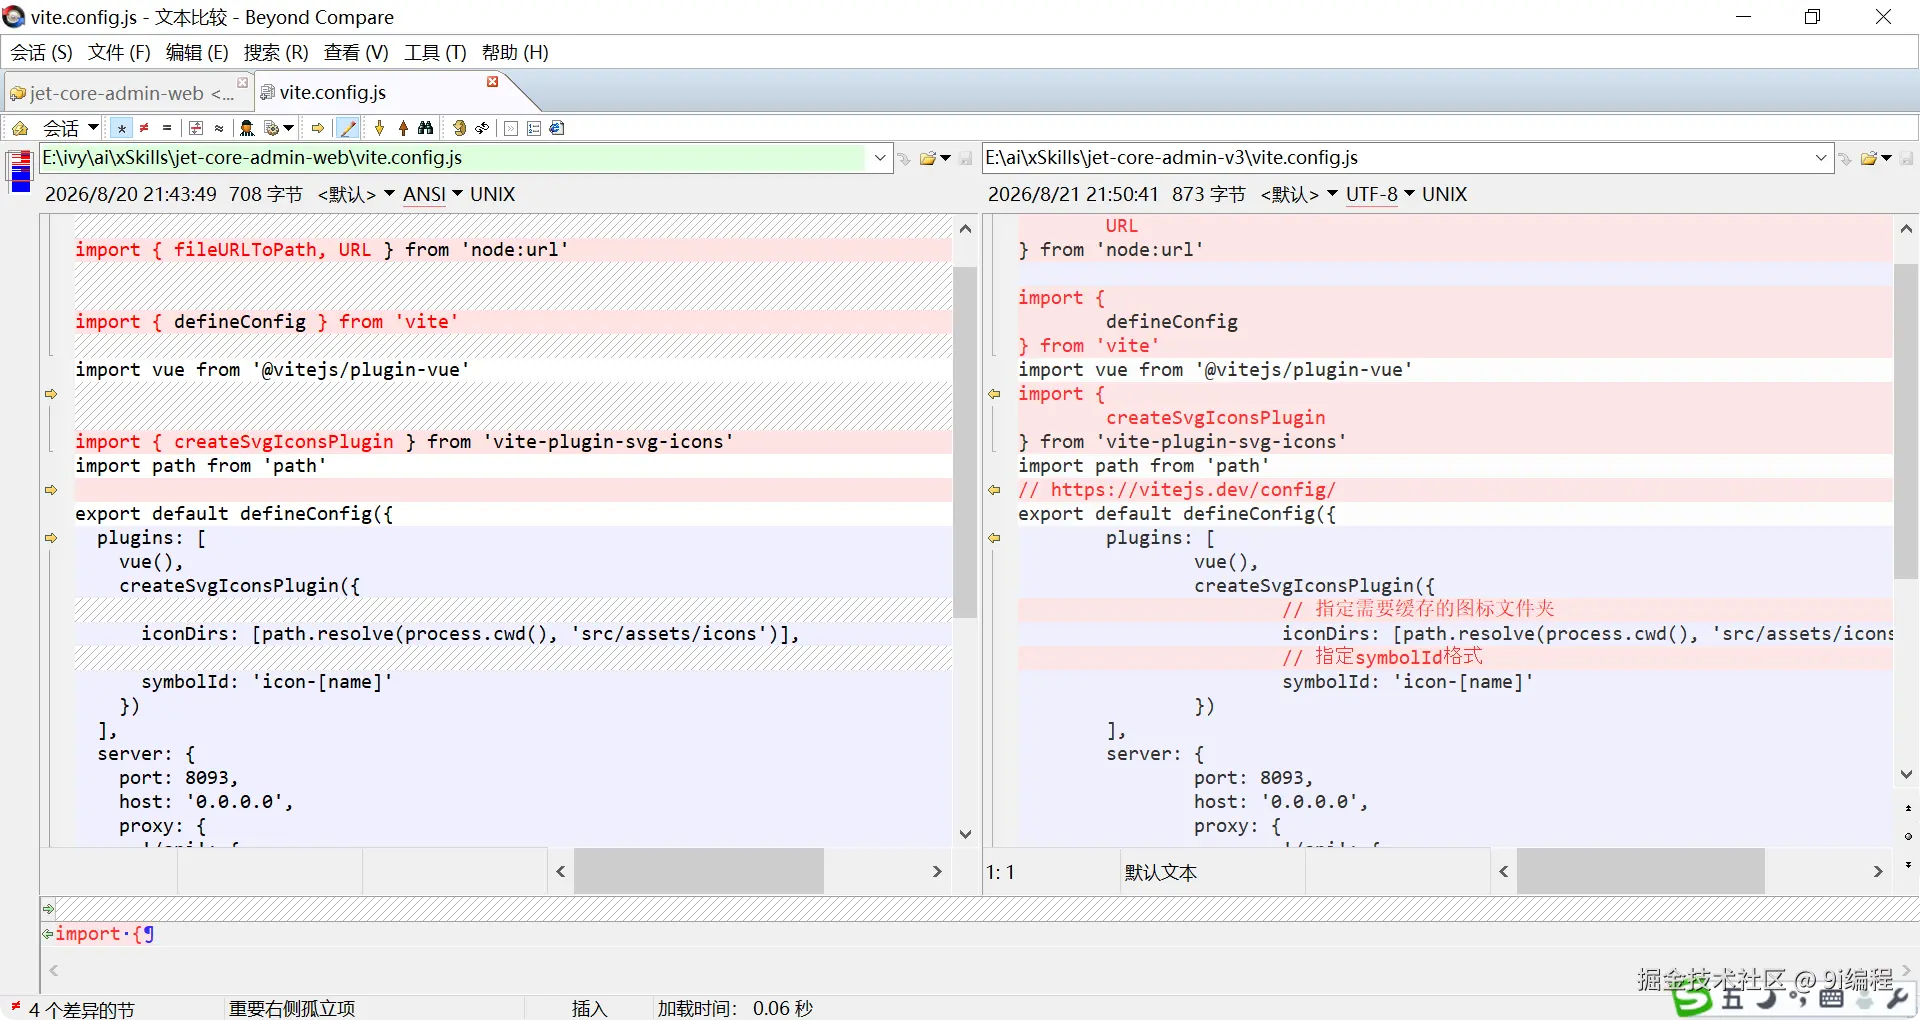Click left gutter arrow beside createSvgIconsPlugin import
The image size is (1920, 1020).
click(x=51, y=394)
